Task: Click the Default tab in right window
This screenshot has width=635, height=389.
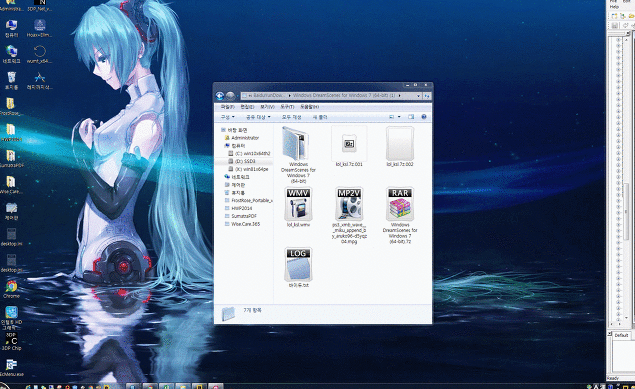Action: click(x=621, y=335)
